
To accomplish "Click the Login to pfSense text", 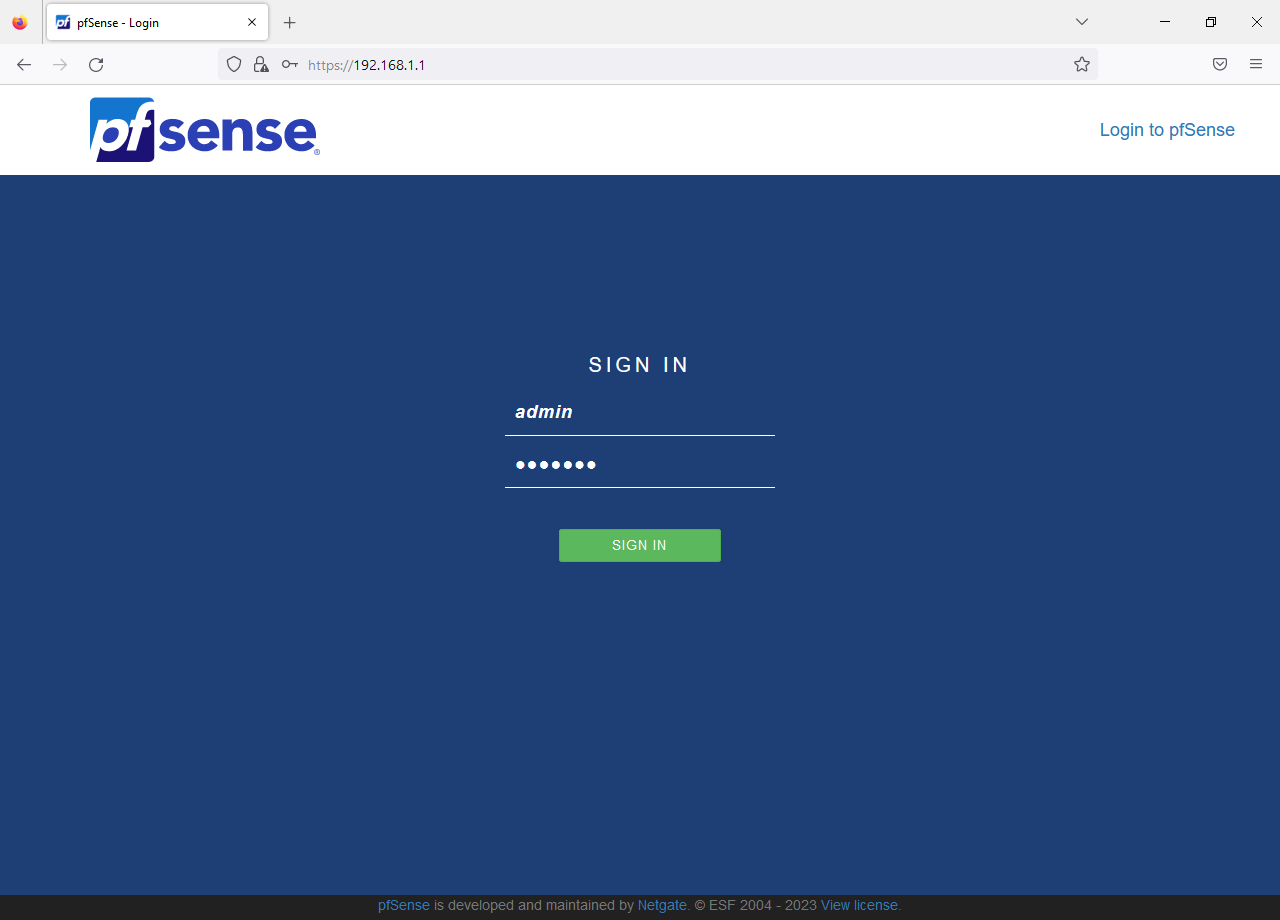I will [x=1167, y=130].
